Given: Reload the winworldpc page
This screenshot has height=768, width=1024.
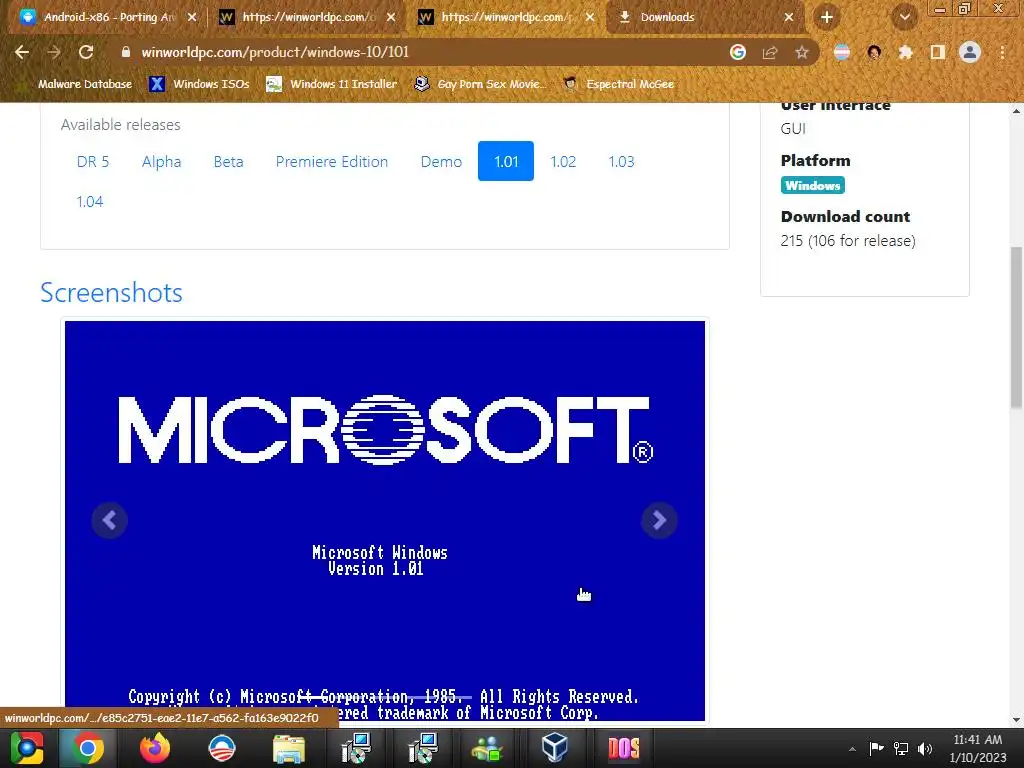Looking at the screenshot, I should [86, 52].
